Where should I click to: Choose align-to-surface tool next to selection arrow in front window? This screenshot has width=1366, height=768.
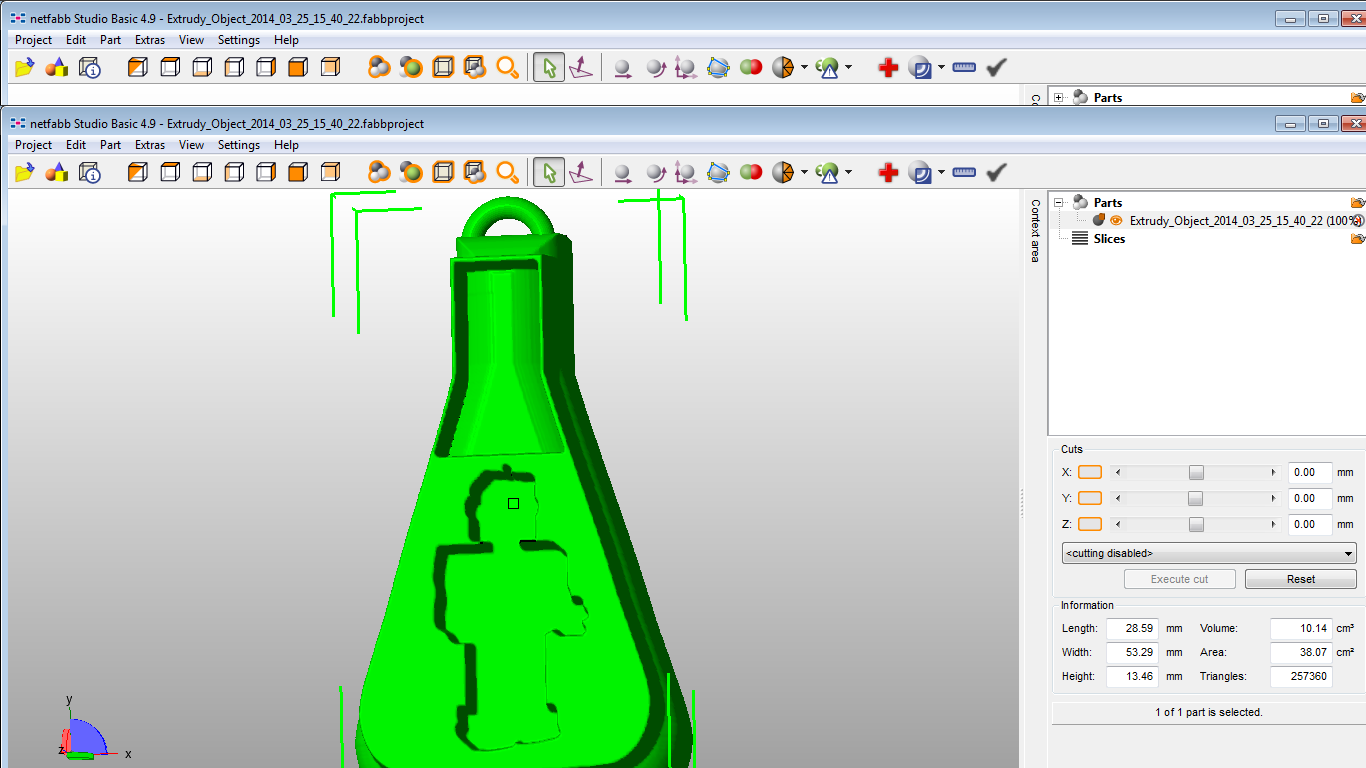[581, 172]
